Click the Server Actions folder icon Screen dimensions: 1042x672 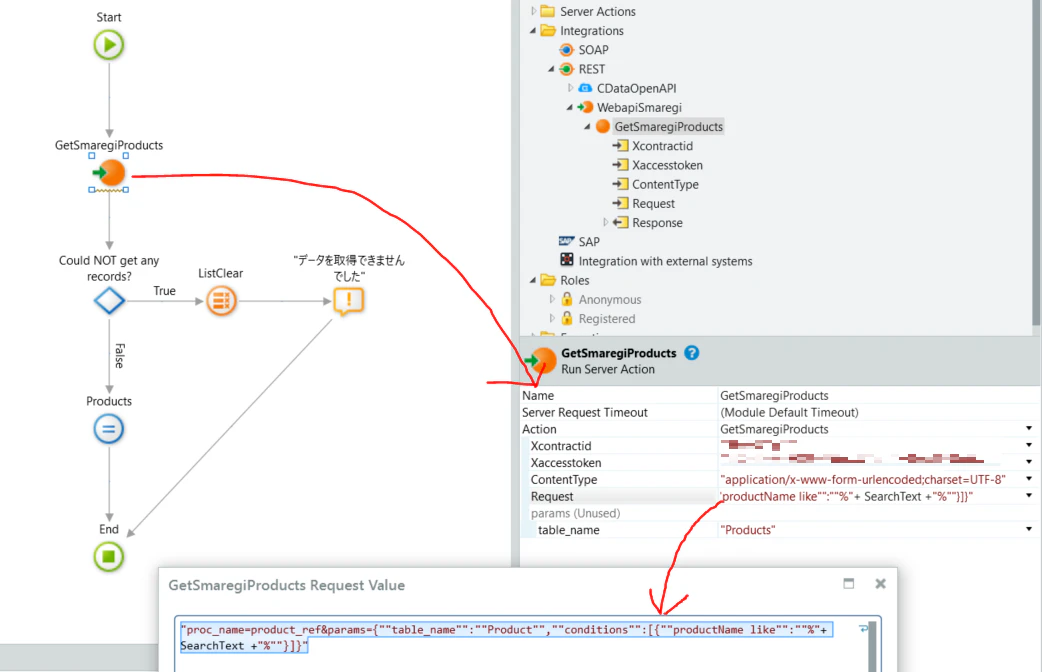tap(548, 11)
